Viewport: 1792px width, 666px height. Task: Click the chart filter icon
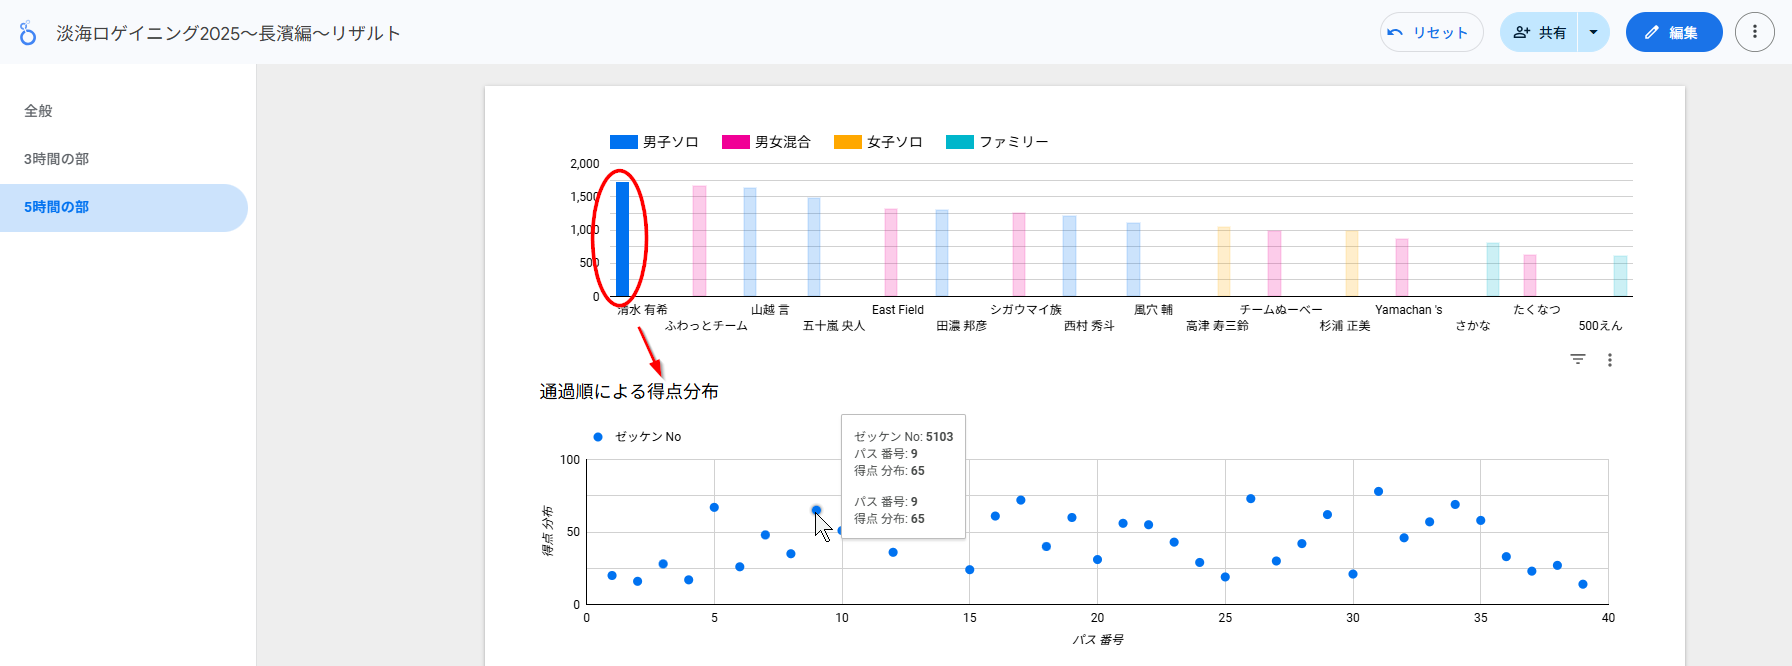tap(1578, 360)
